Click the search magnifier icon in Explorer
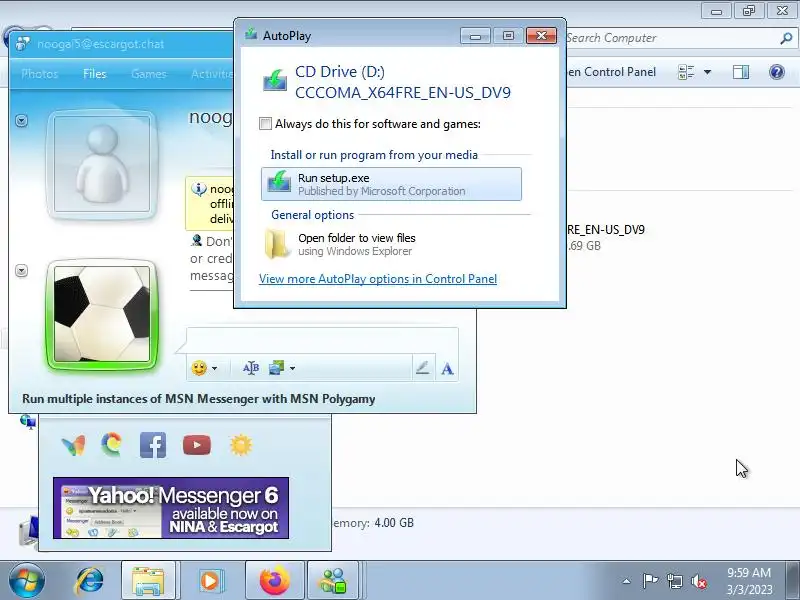The image size is (800, 600). coord(786,38)
